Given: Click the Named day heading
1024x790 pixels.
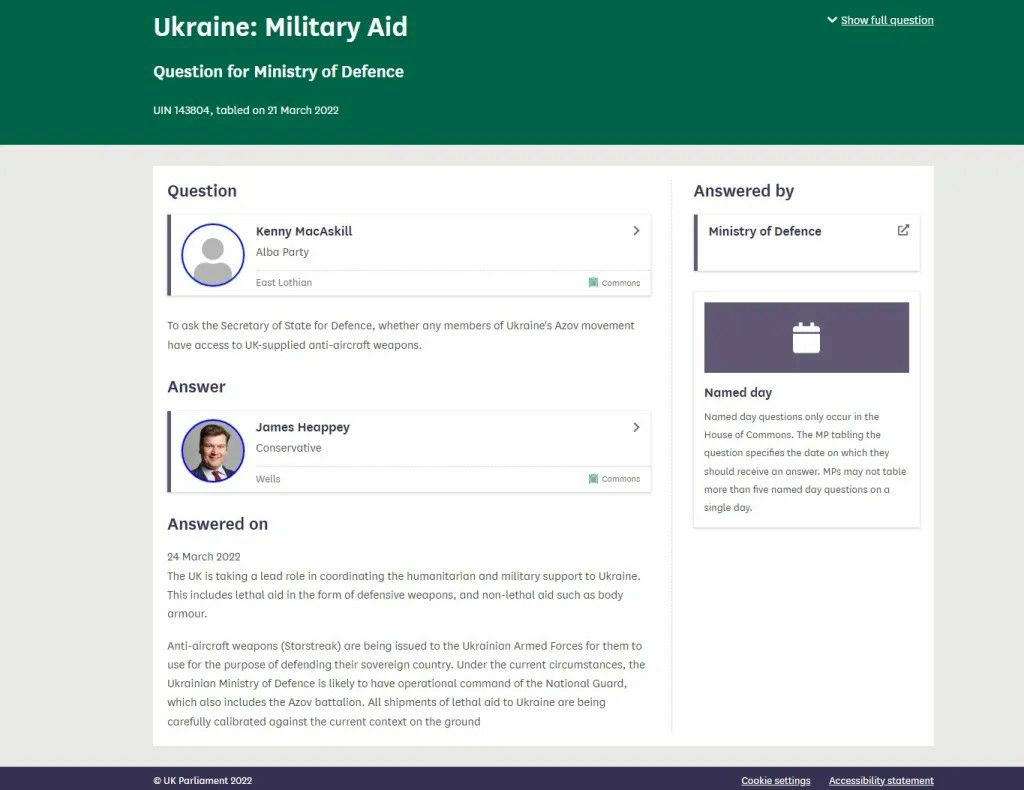Looking at the screenshot, I should pyautogui.click(x=738, y=392).
